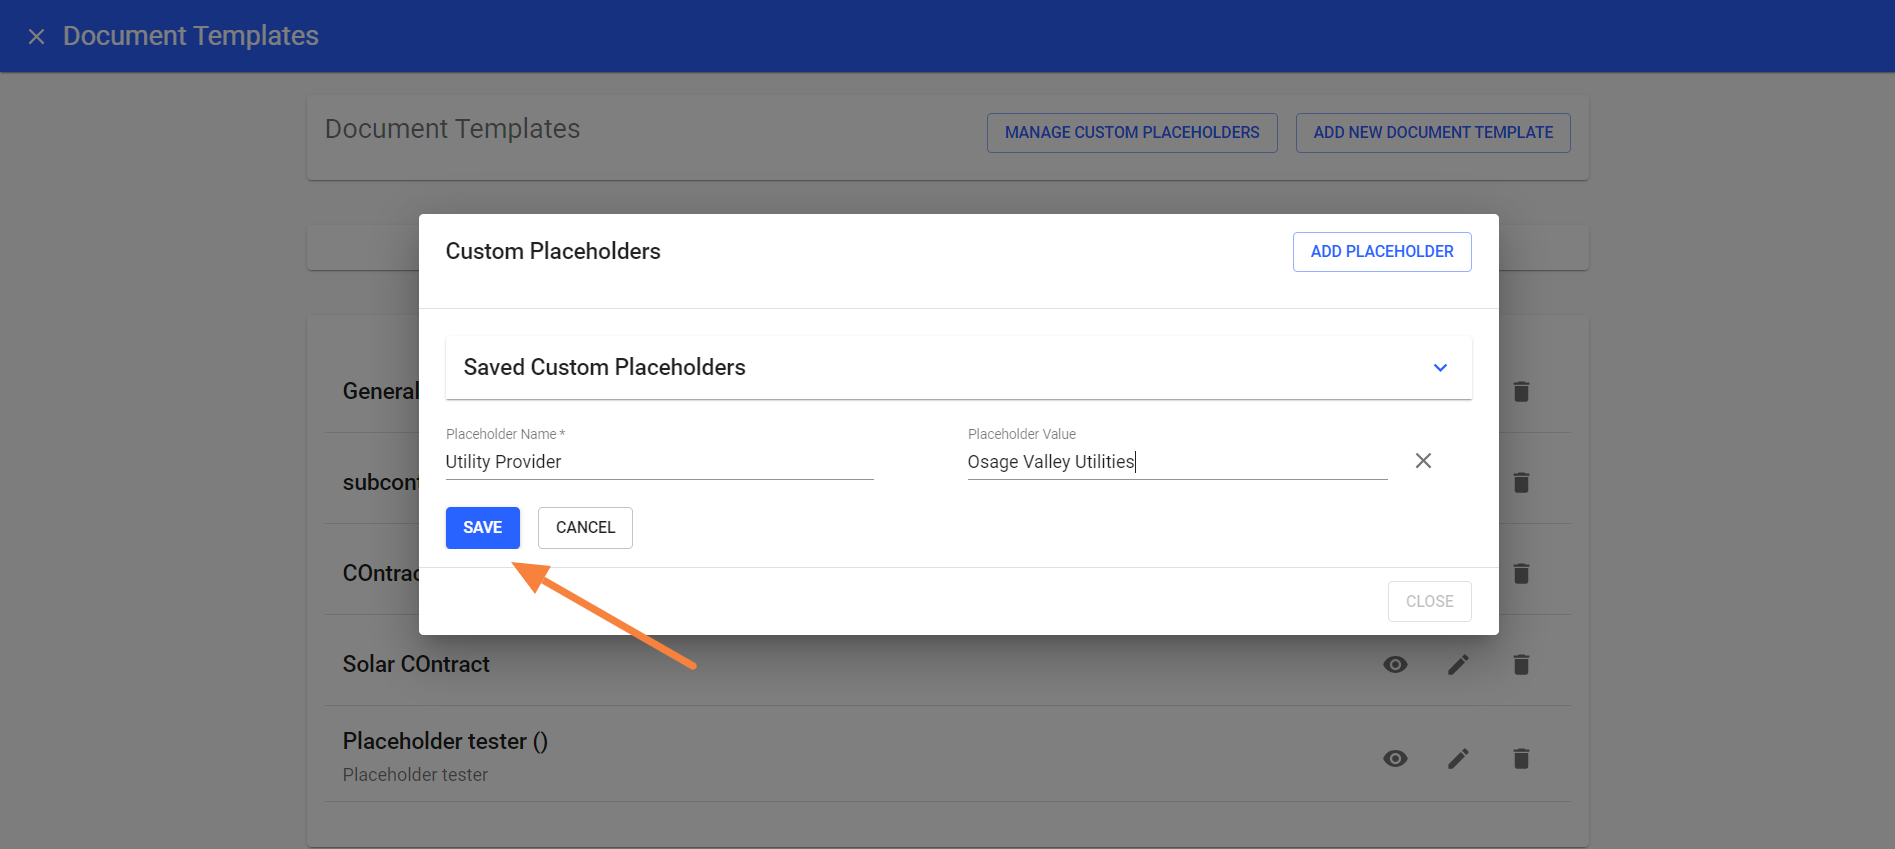
Task: Preview Placeholder tester with the eye icon
Action: (x=1394, y=759)
